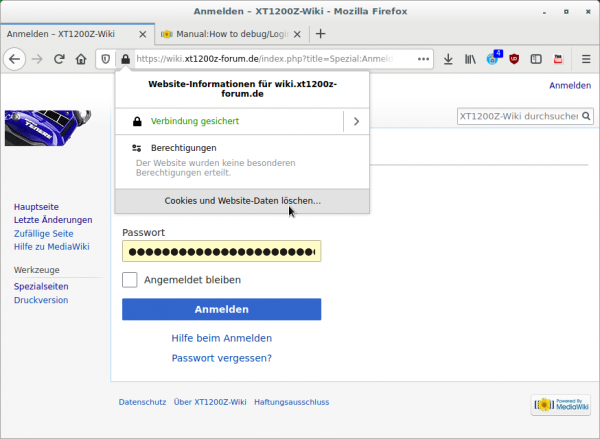600x439 pixels.
Task: Open Letzte Änderungen in the sidebar
Action: coord(53,220)
